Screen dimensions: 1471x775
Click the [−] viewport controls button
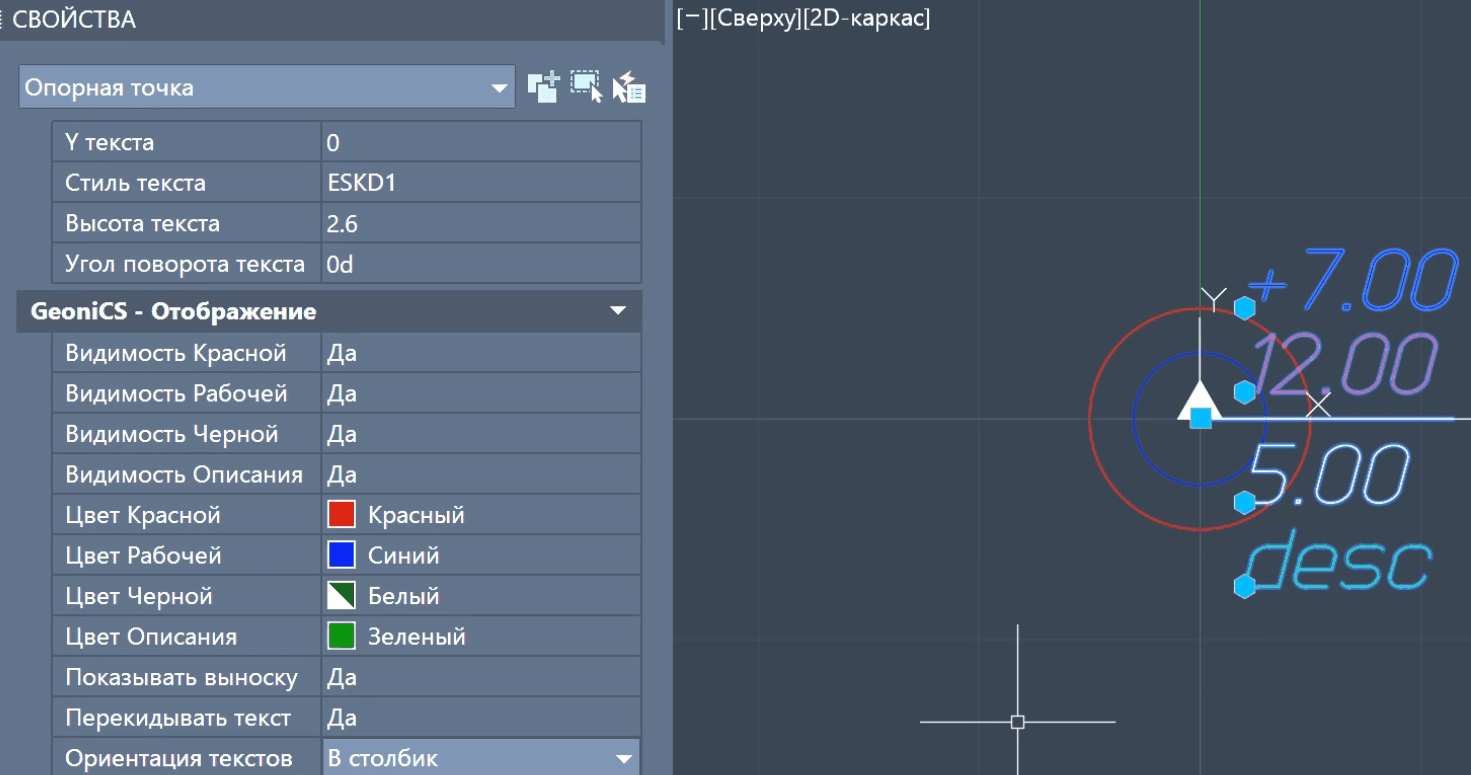690,18
